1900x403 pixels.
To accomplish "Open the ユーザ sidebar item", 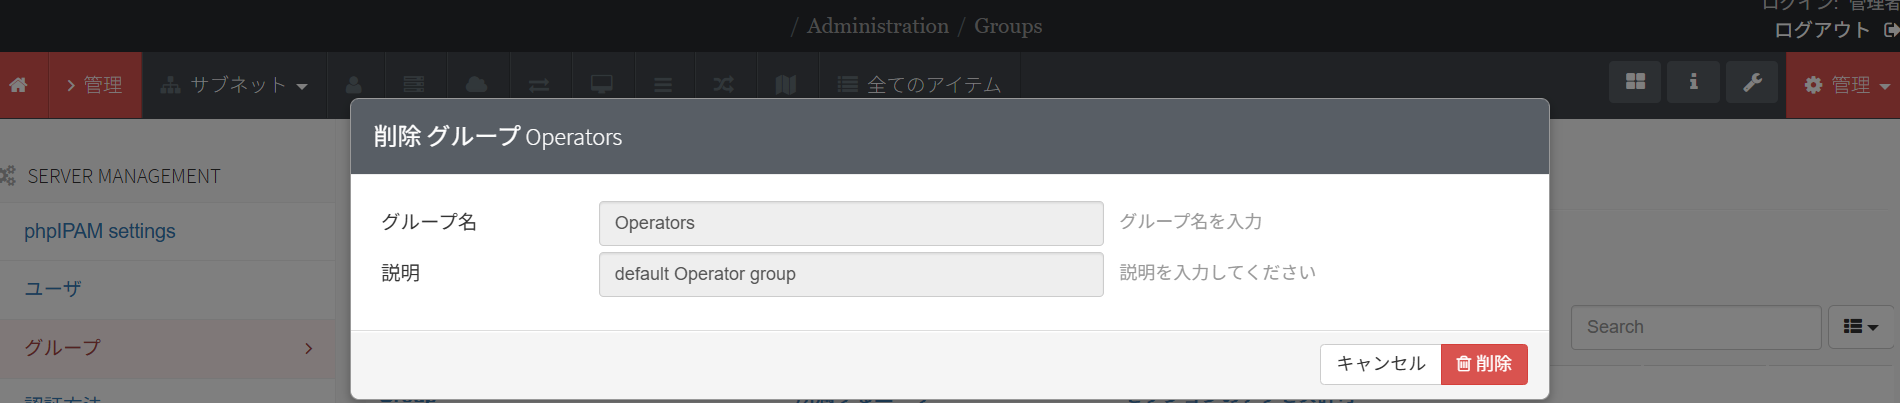I will point(53,289).
